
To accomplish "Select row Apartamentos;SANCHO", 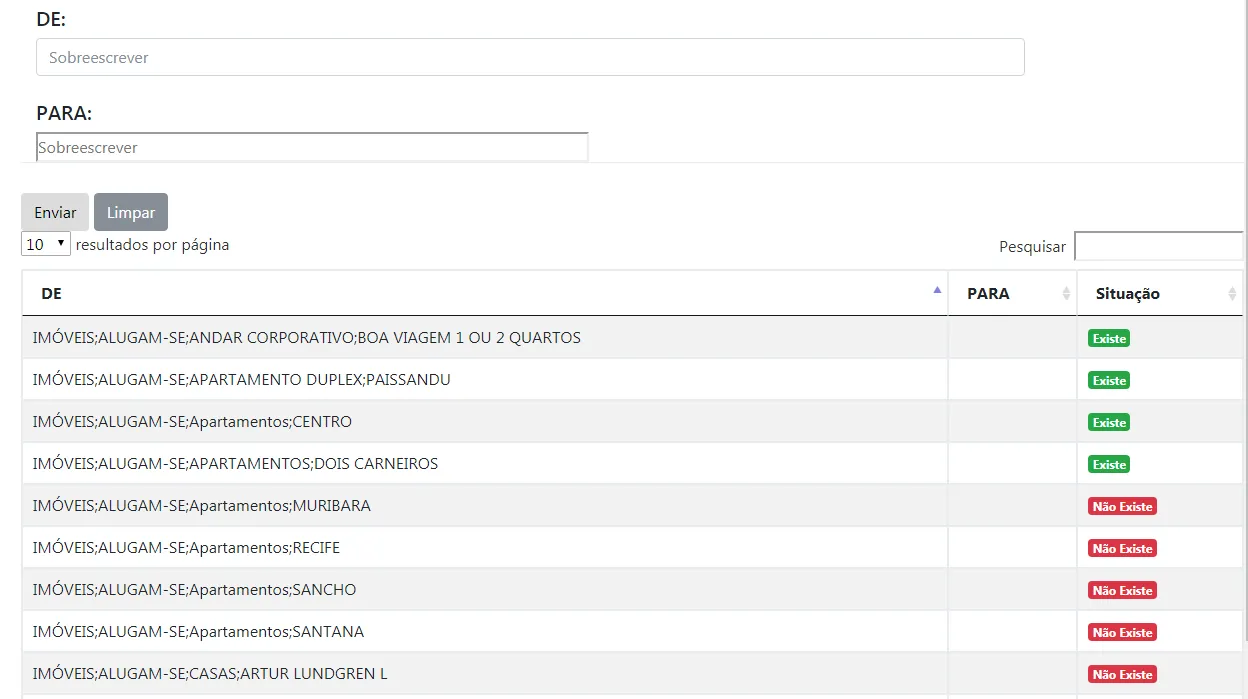I will coord(632,590).
